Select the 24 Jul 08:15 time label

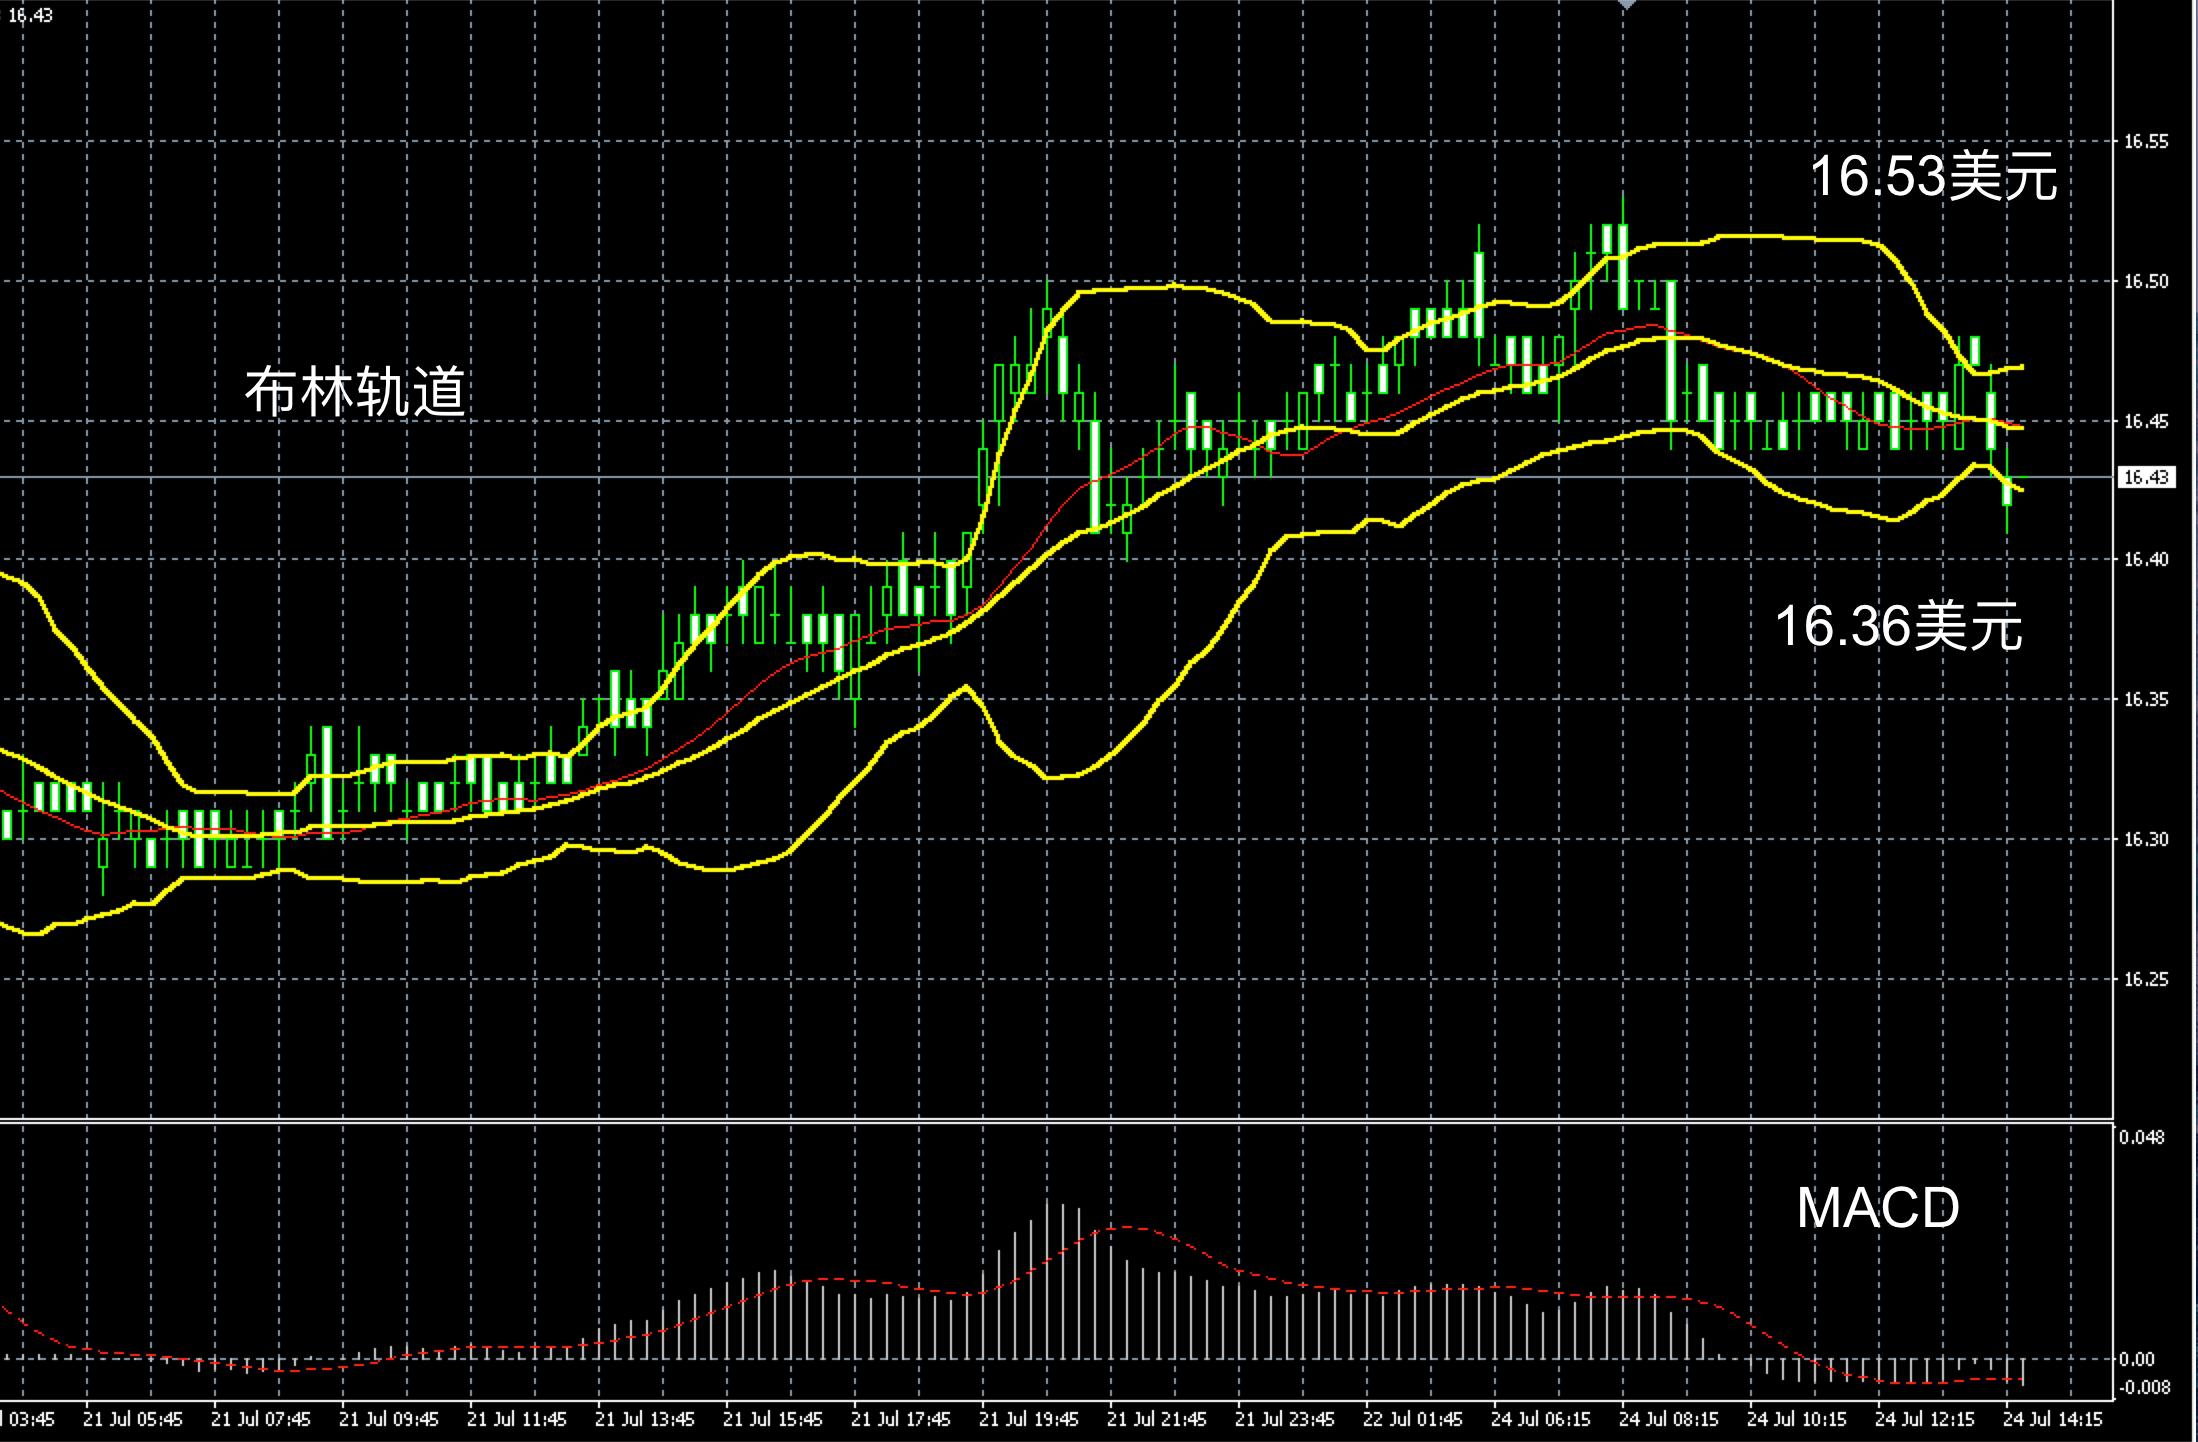click(x=1669, y=1420)
